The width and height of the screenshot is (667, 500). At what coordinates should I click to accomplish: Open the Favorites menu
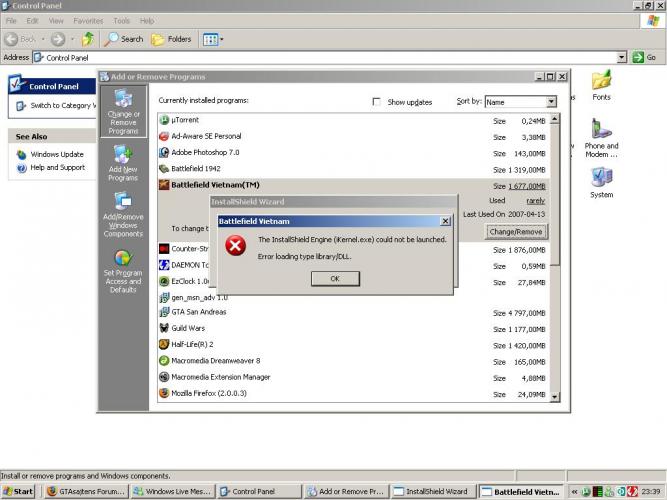point(88,20)
